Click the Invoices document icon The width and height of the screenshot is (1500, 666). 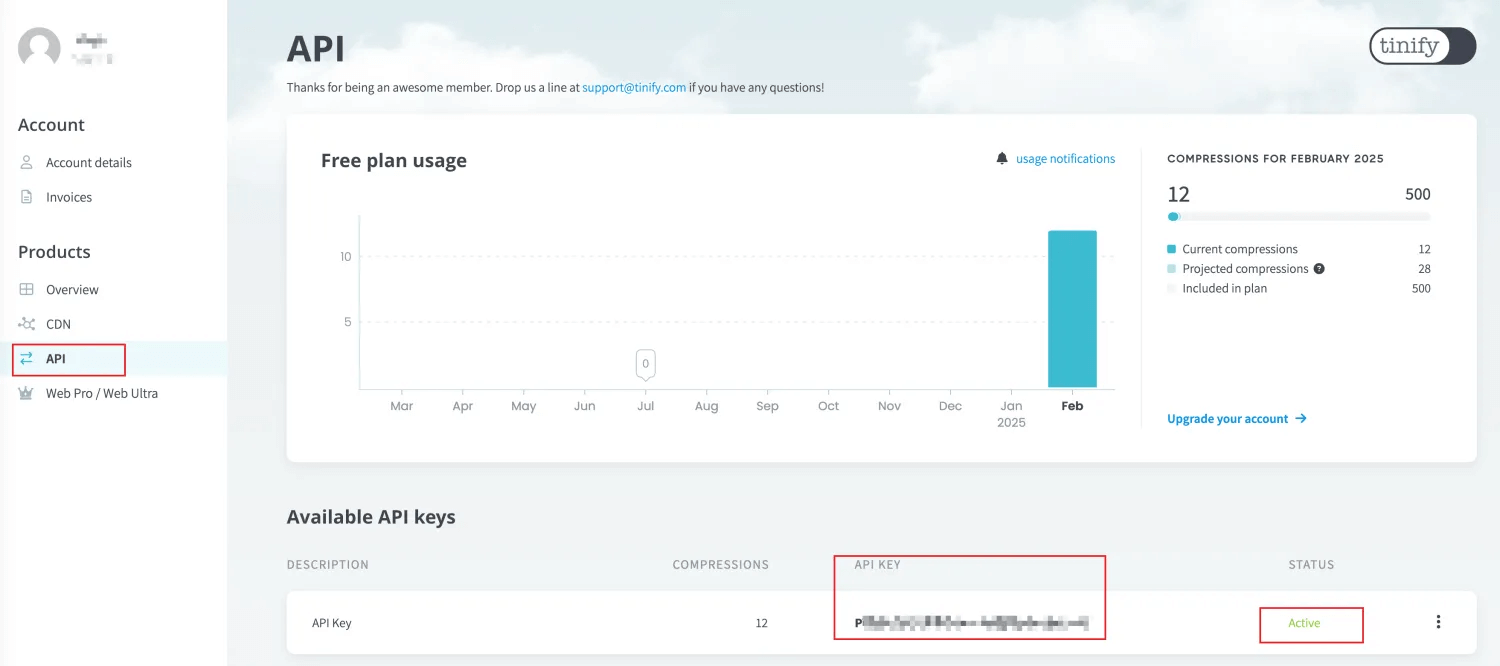tap(27, 197)
